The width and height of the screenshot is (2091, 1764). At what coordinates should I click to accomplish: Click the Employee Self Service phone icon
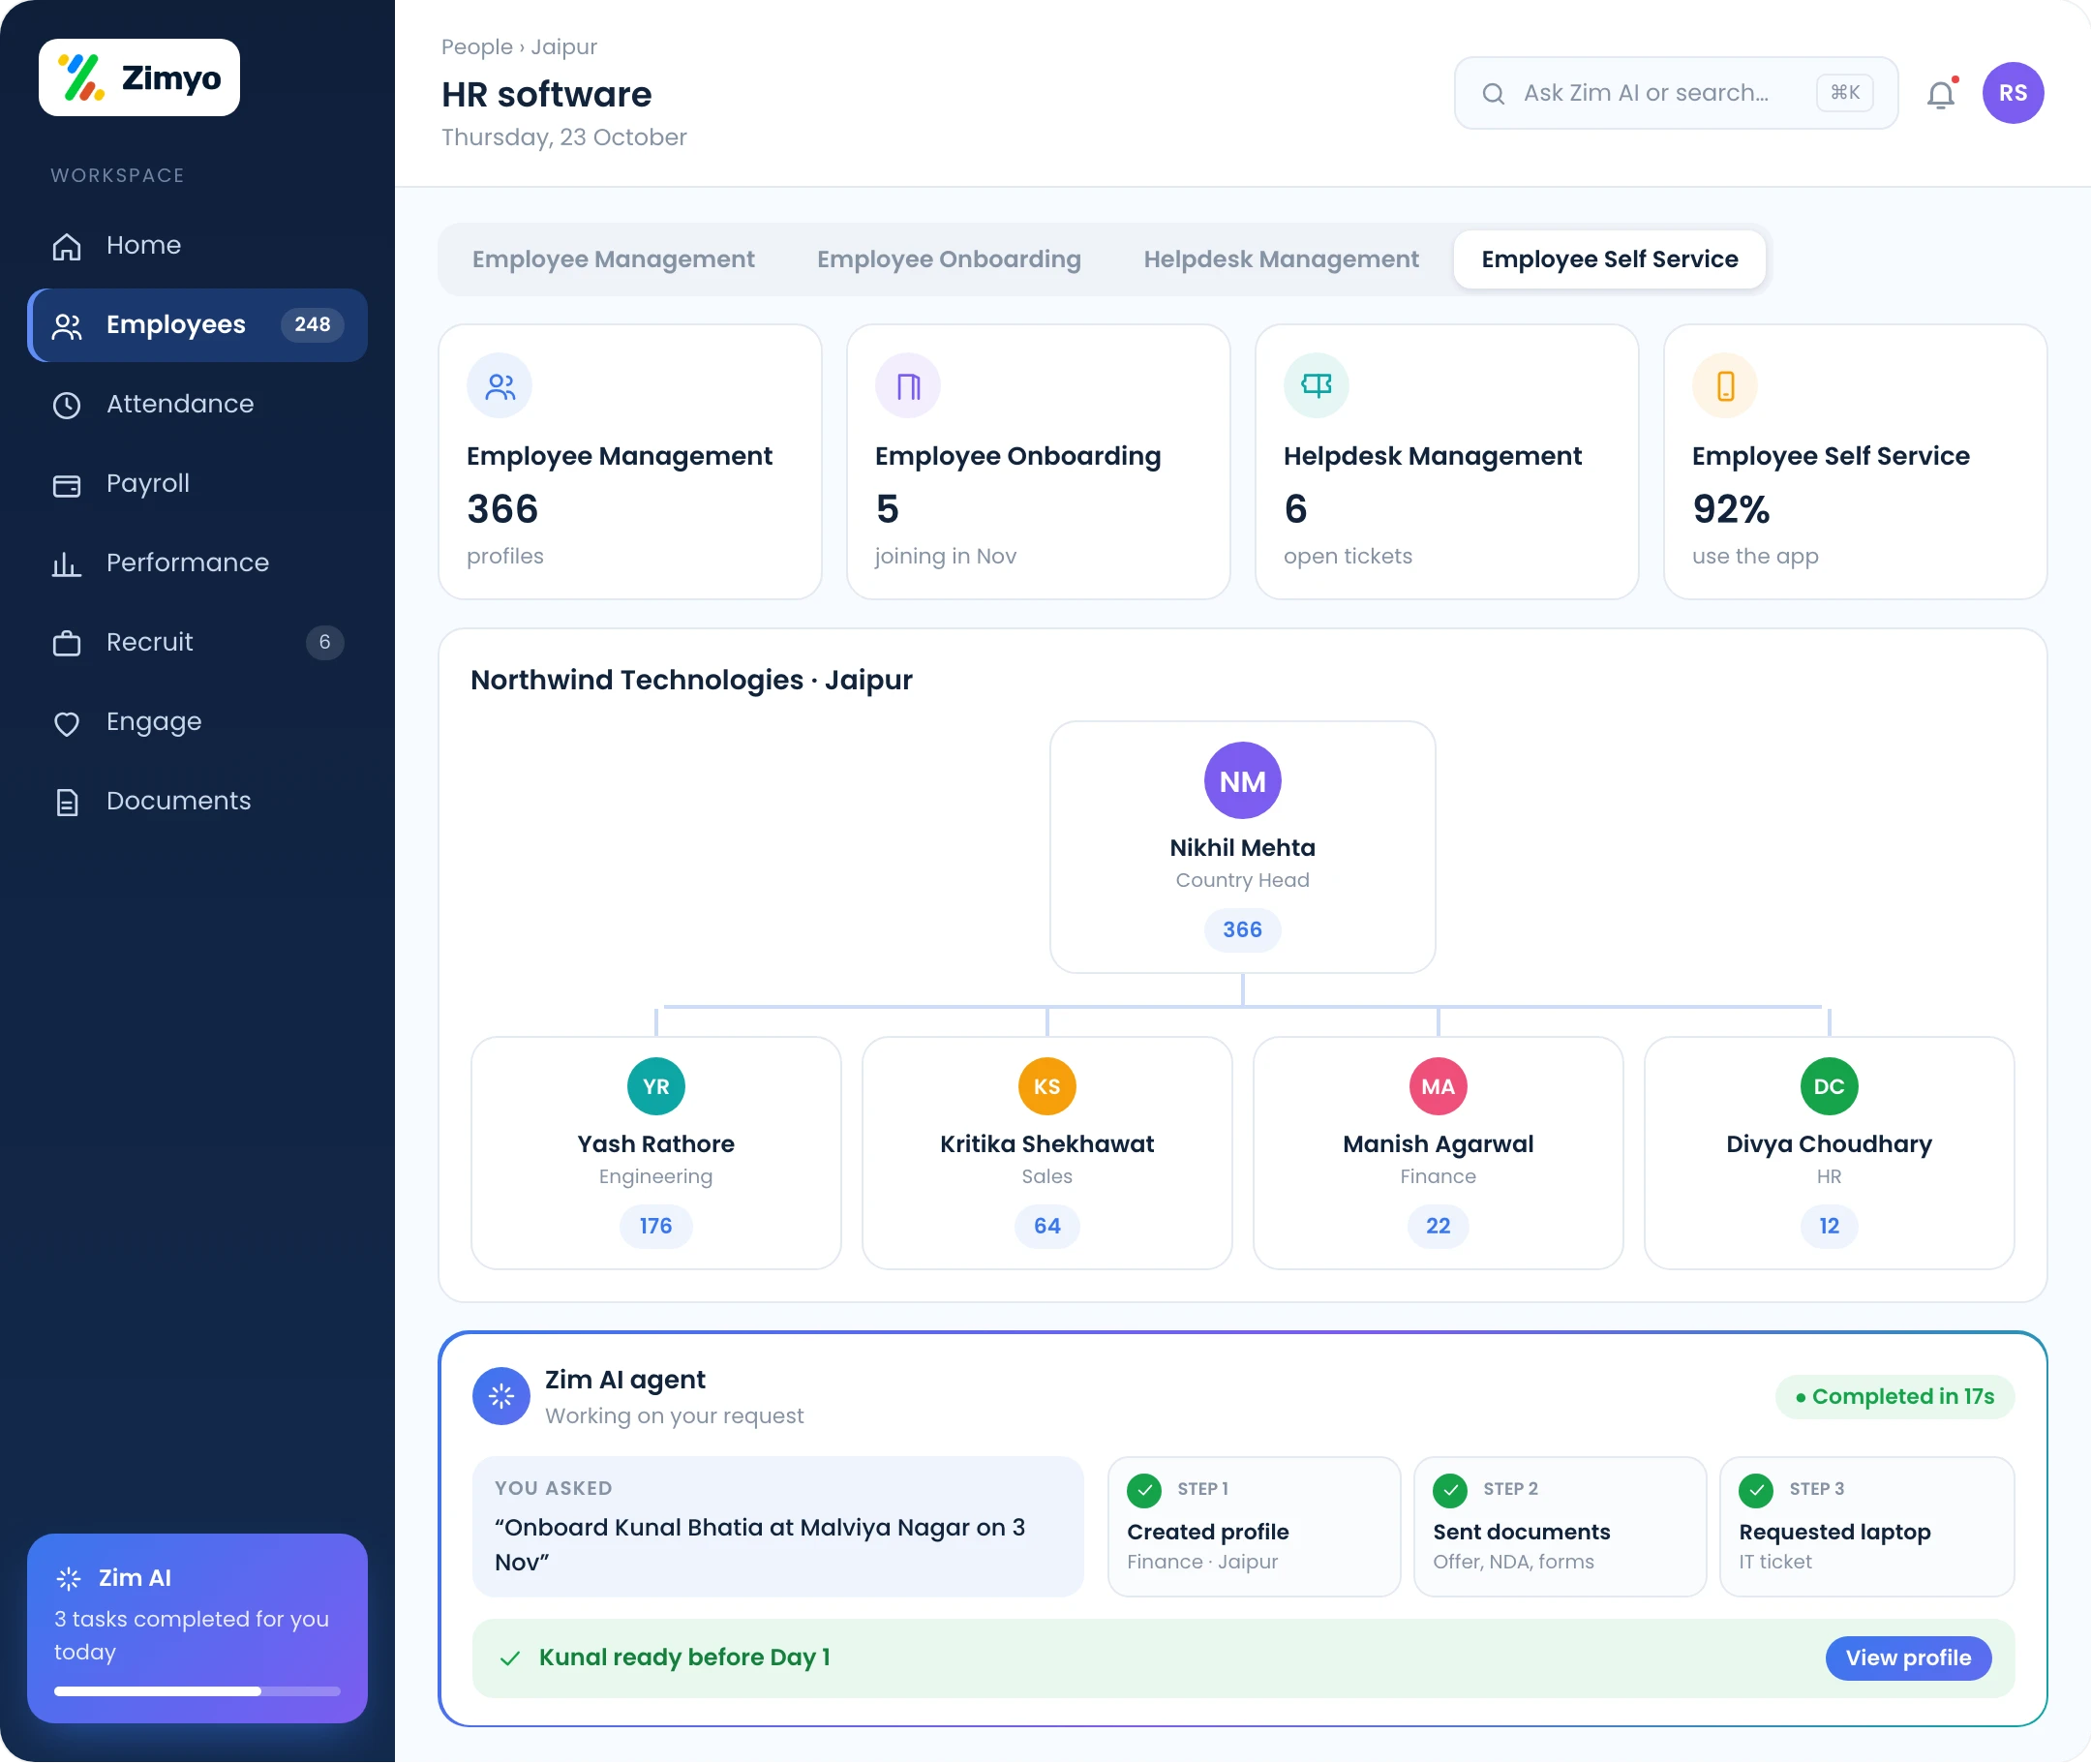point(1725,386)
